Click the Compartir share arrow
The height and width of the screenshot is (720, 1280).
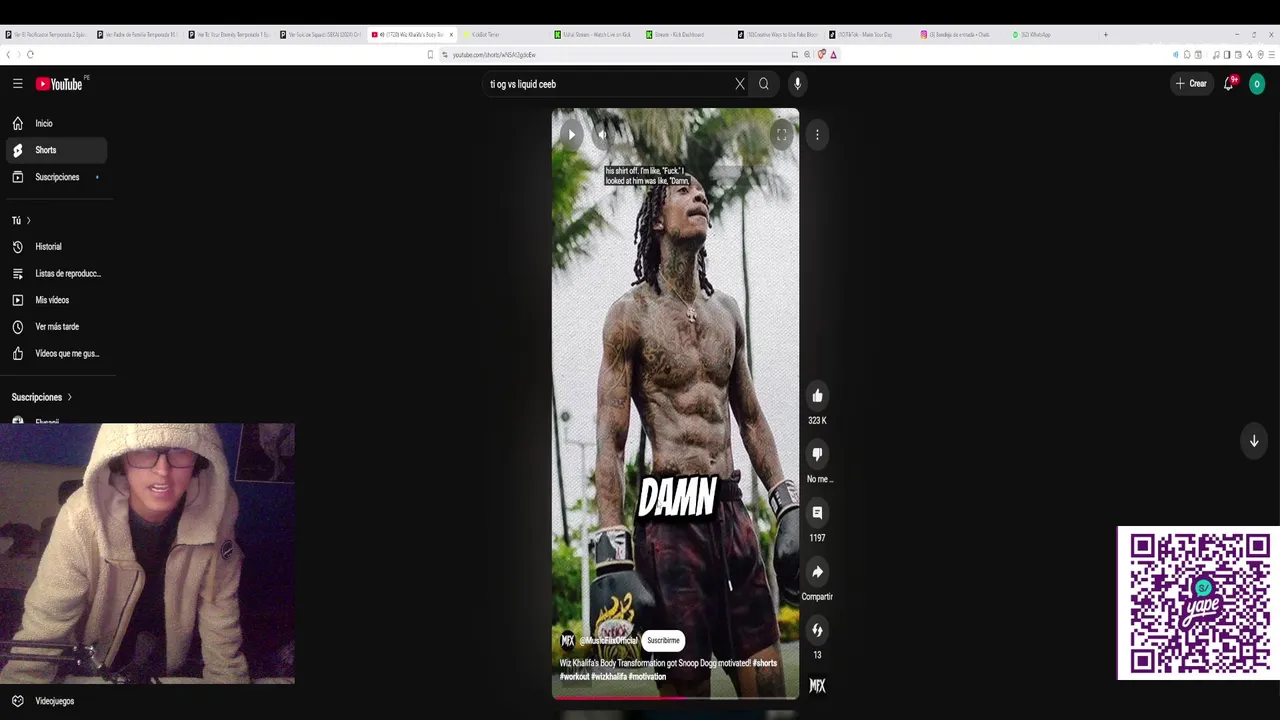817,572
